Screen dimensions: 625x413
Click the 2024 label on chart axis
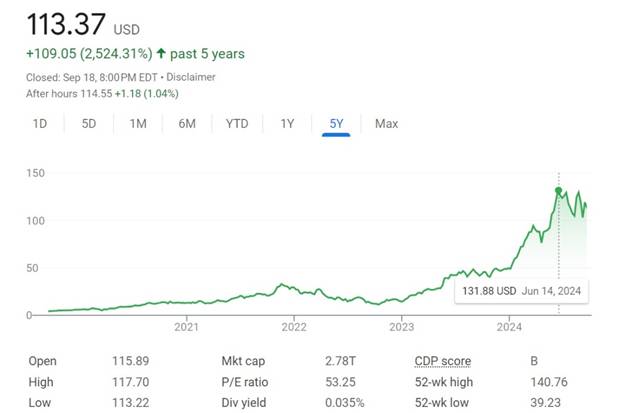[x=509, y=326]
